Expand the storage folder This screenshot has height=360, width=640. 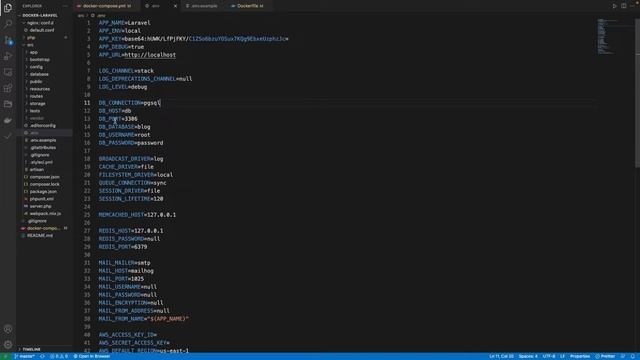click(37, 104)
